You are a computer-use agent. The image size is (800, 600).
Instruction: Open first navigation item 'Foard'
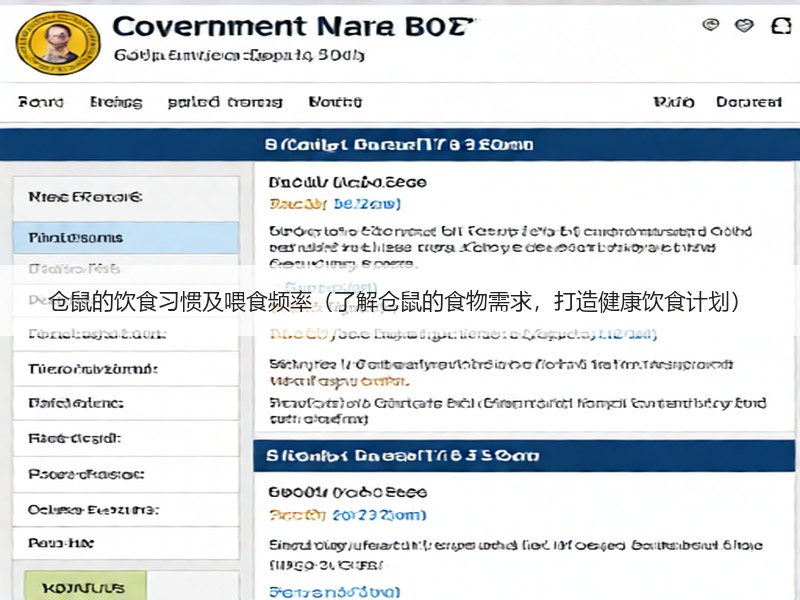[x=41, y=102]
